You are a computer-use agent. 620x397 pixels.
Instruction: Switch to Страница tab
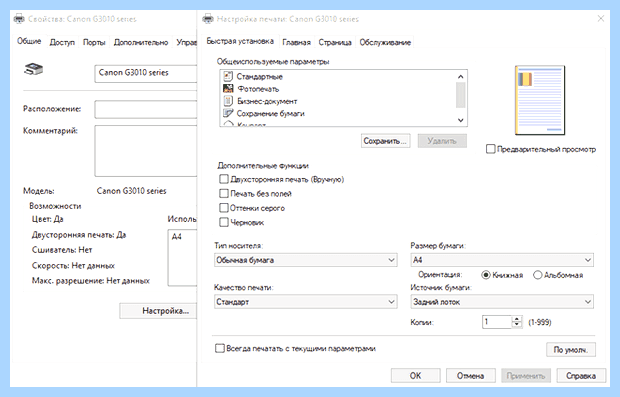[335, 42]
